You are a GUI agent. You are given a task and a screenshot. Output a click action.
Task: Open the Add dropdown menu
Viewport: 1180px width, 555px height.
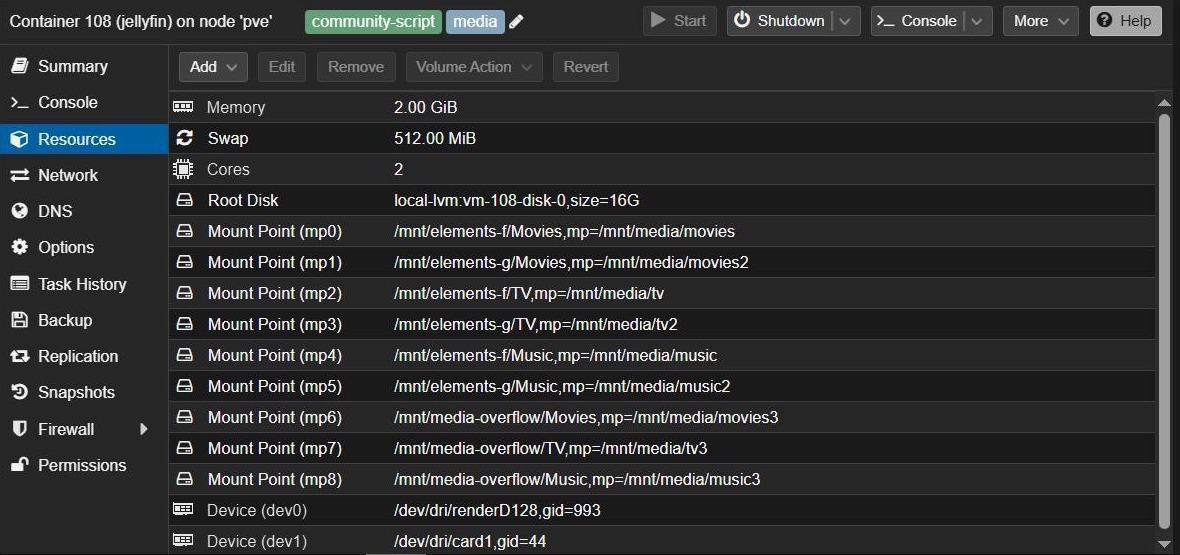click(214, 67)
